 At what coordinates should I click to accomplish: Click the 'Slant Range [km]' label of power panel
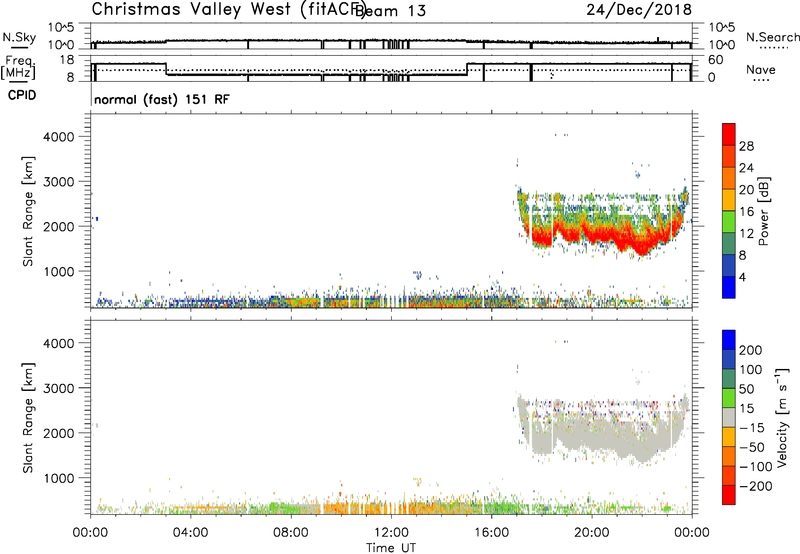[28, 211]
